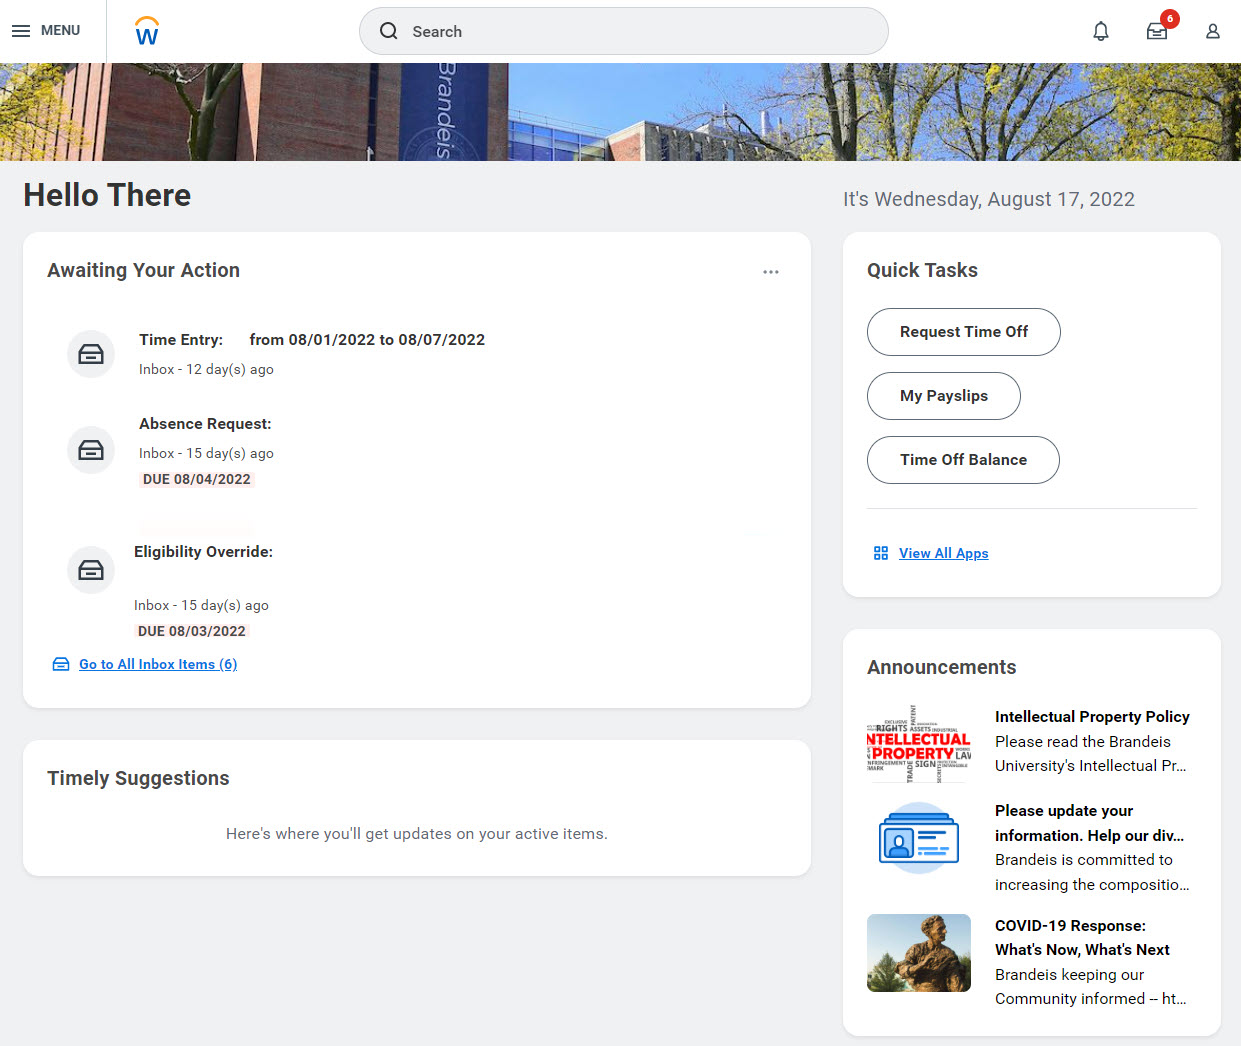
Task: Open the user profile icon
Action: click(x=1213, y=31)
